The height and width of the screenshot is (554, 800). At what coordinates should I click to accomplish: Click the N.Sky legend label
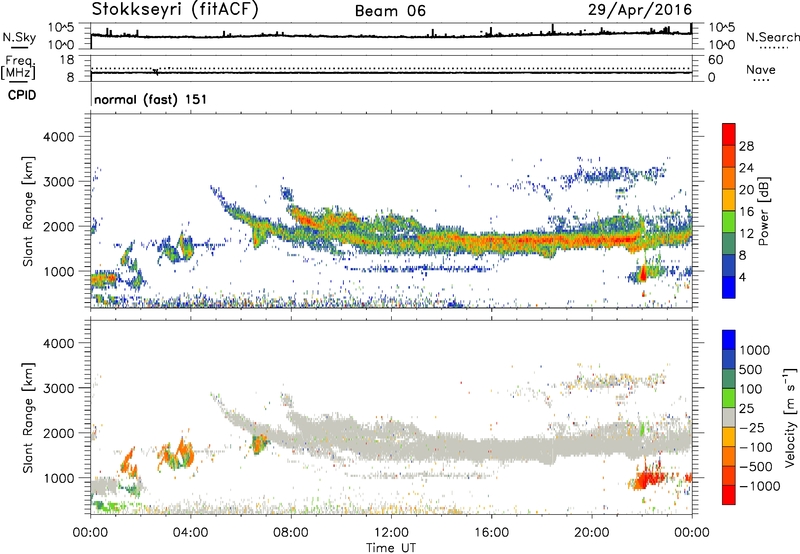tap(19, 37)
